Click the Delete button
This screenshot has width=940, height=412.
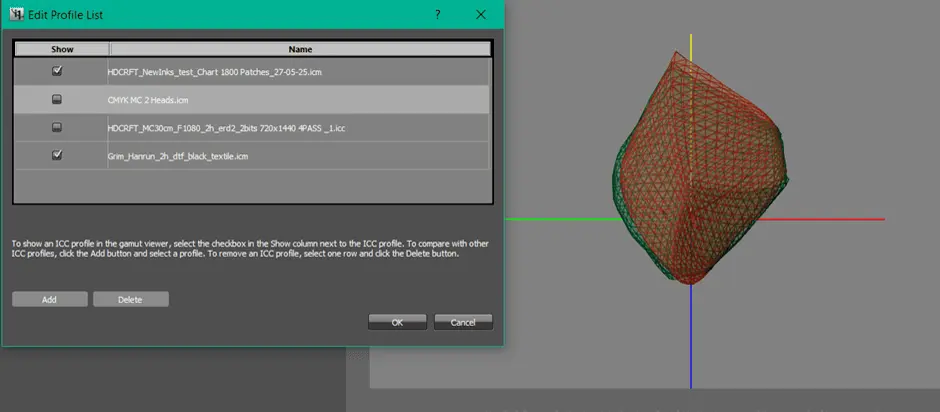(131, 299)
